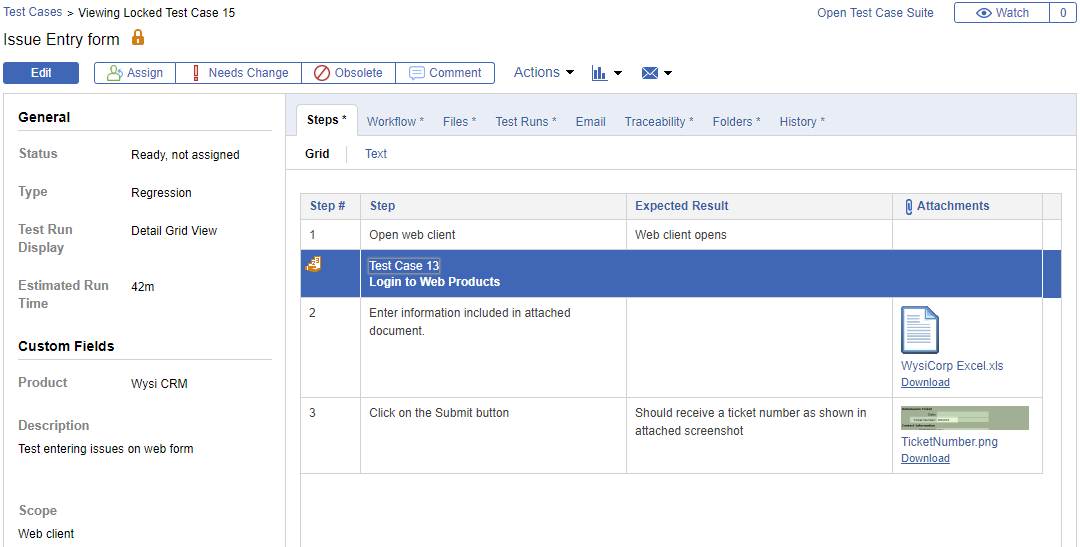Screen dimensions: 1080x547
Task: Open the Test Cases breadcrumb link
Action: coord(32,13)
